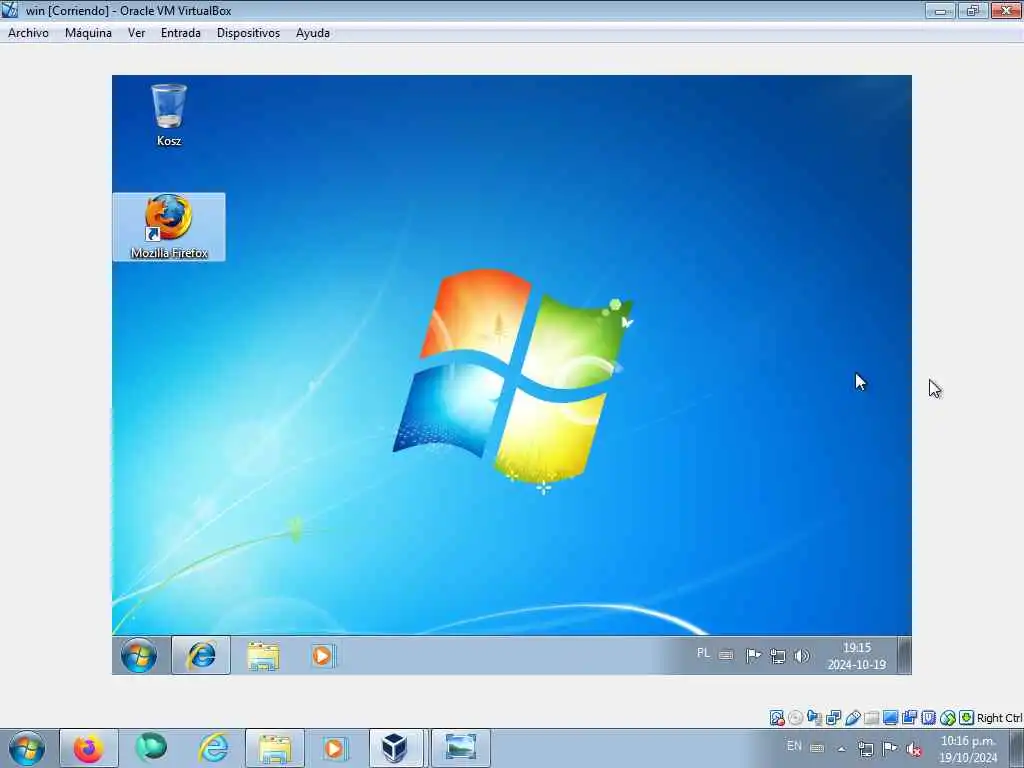1024x768 pixels.
Task: Open VirtualBox CPU chip indicator
Action: [929, 718]
